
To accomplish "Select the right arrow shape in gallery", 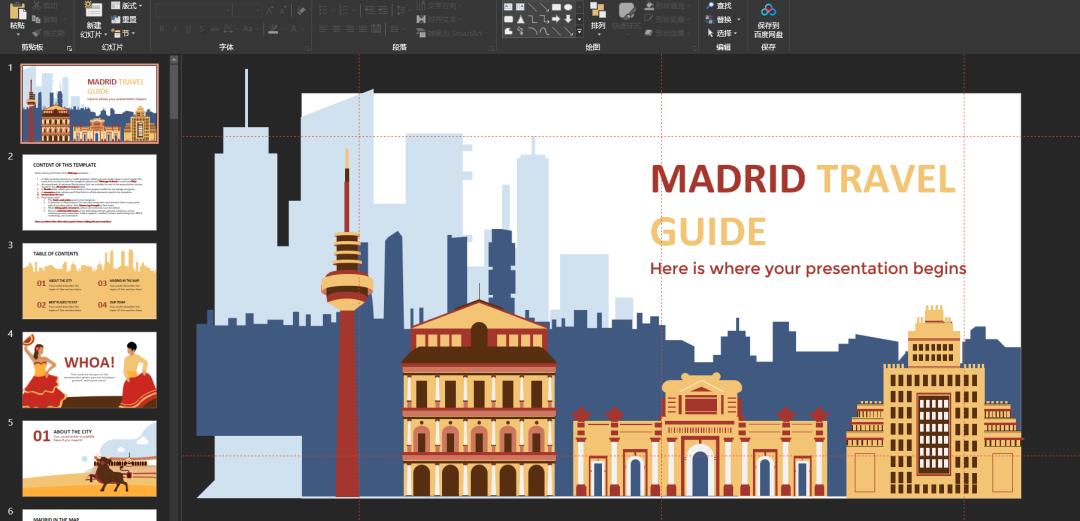I will coord(556,19).
